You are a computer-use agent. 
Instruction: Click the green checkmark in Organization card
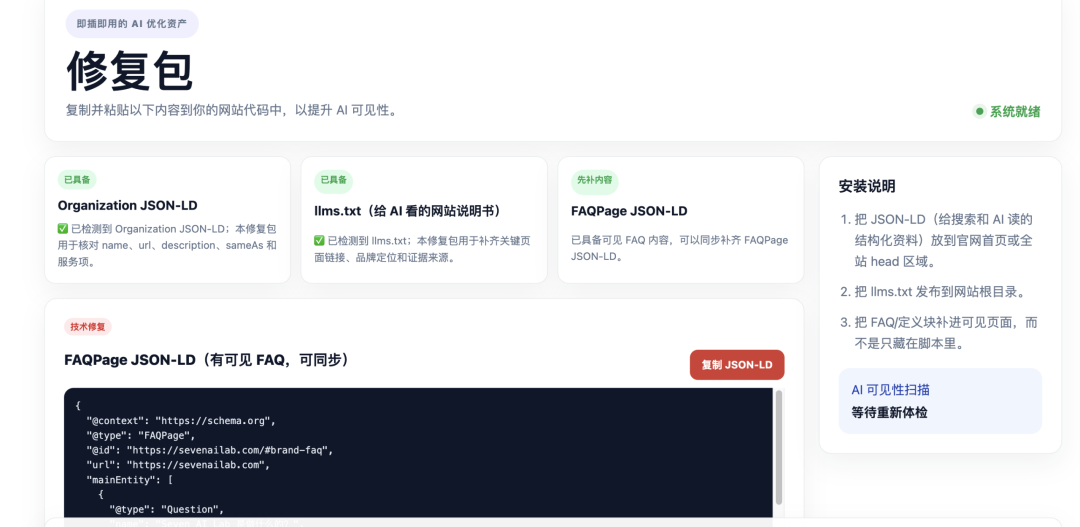pos(63,228)
